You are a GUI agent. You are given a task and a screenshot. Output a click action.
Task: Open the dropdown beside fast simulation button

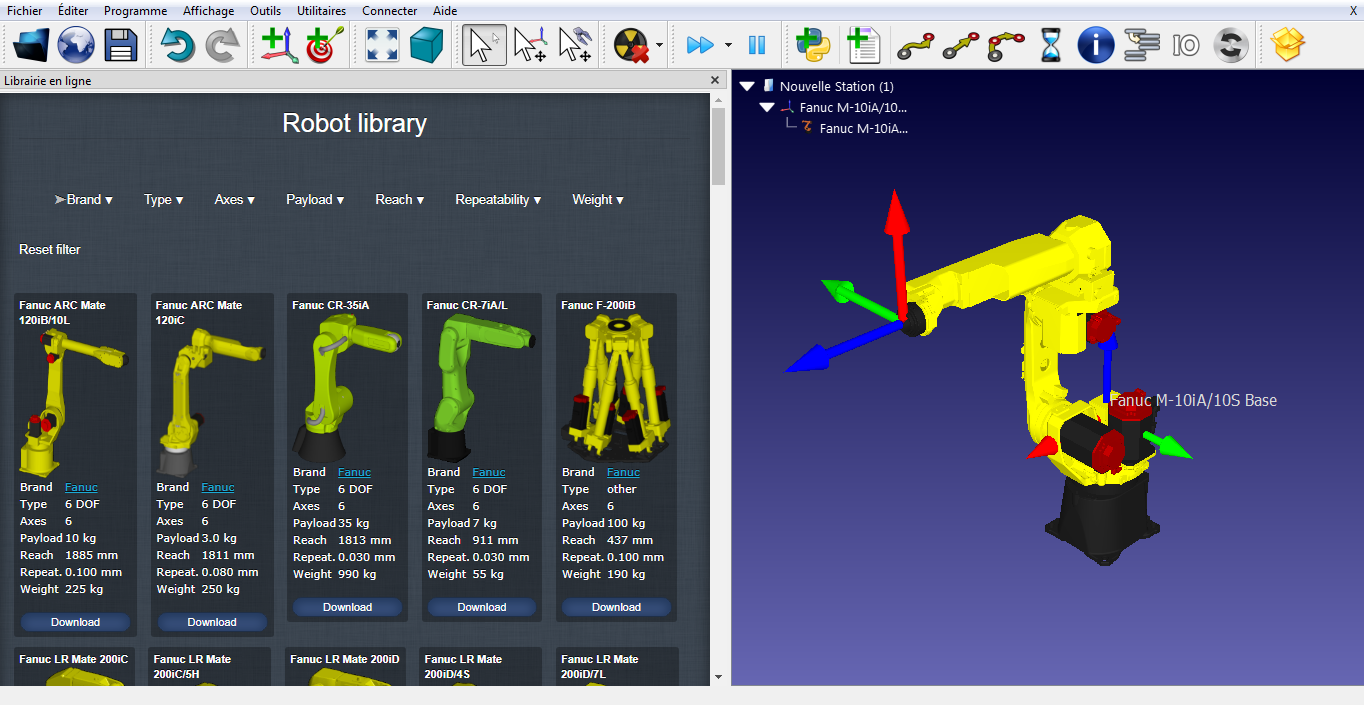click(728, 46)
